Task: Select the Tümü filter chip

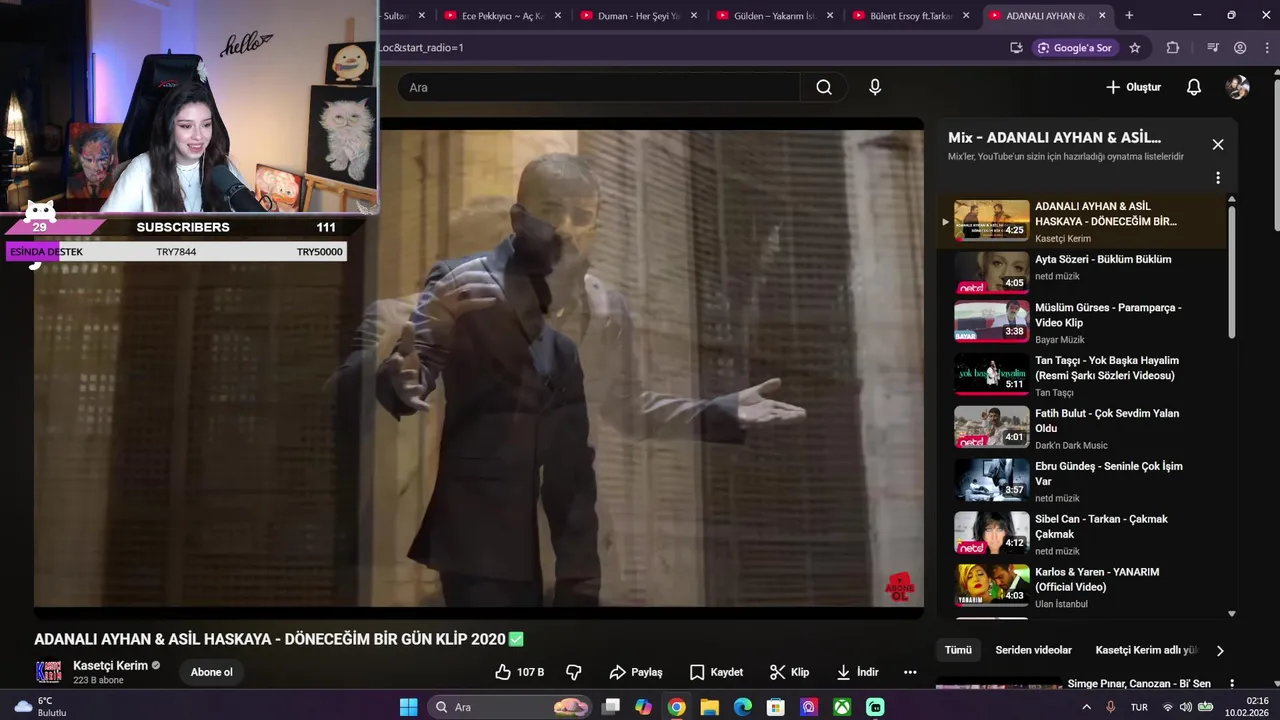Action: [x=958, y=650]
